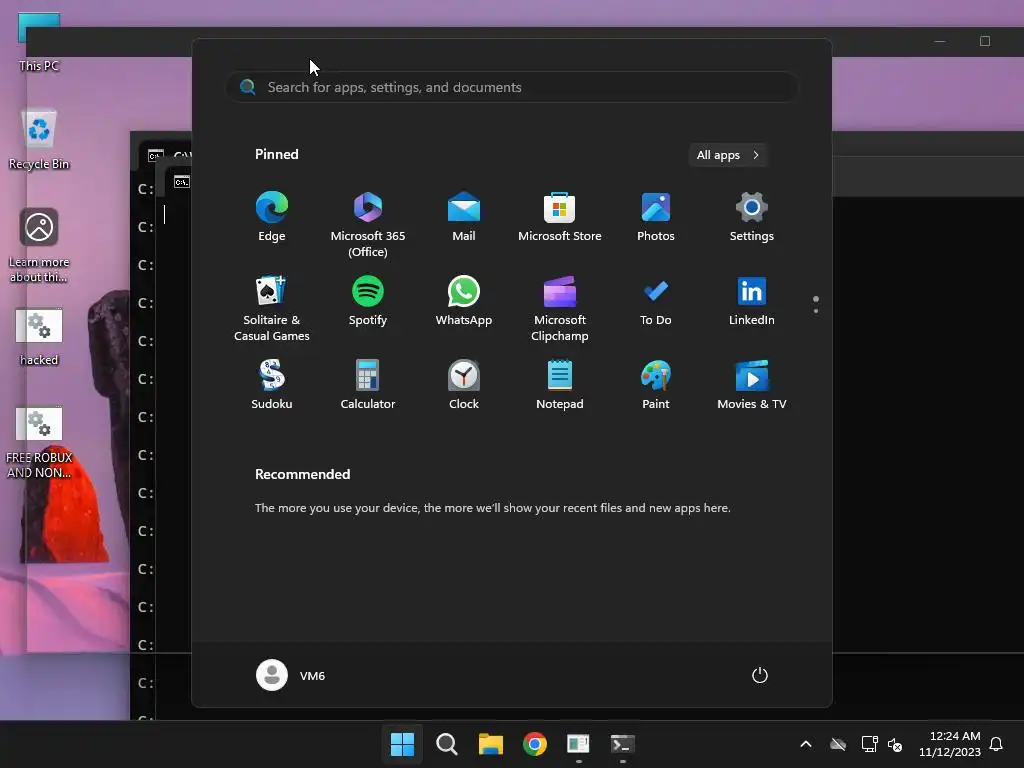The image size is (1024, 768).
Task: Launch Movies & TV
Action: pos(752,385)
